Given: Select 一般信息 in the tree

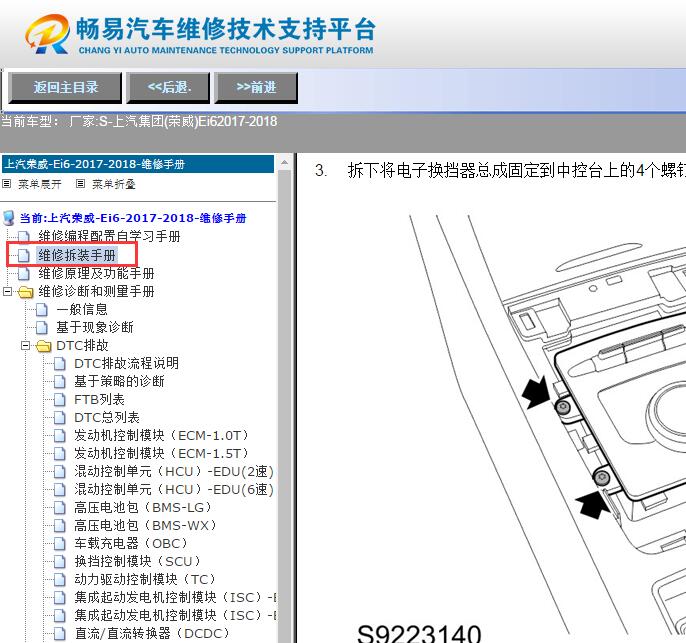Looking at the screenshot, I should tap(82, 309).
